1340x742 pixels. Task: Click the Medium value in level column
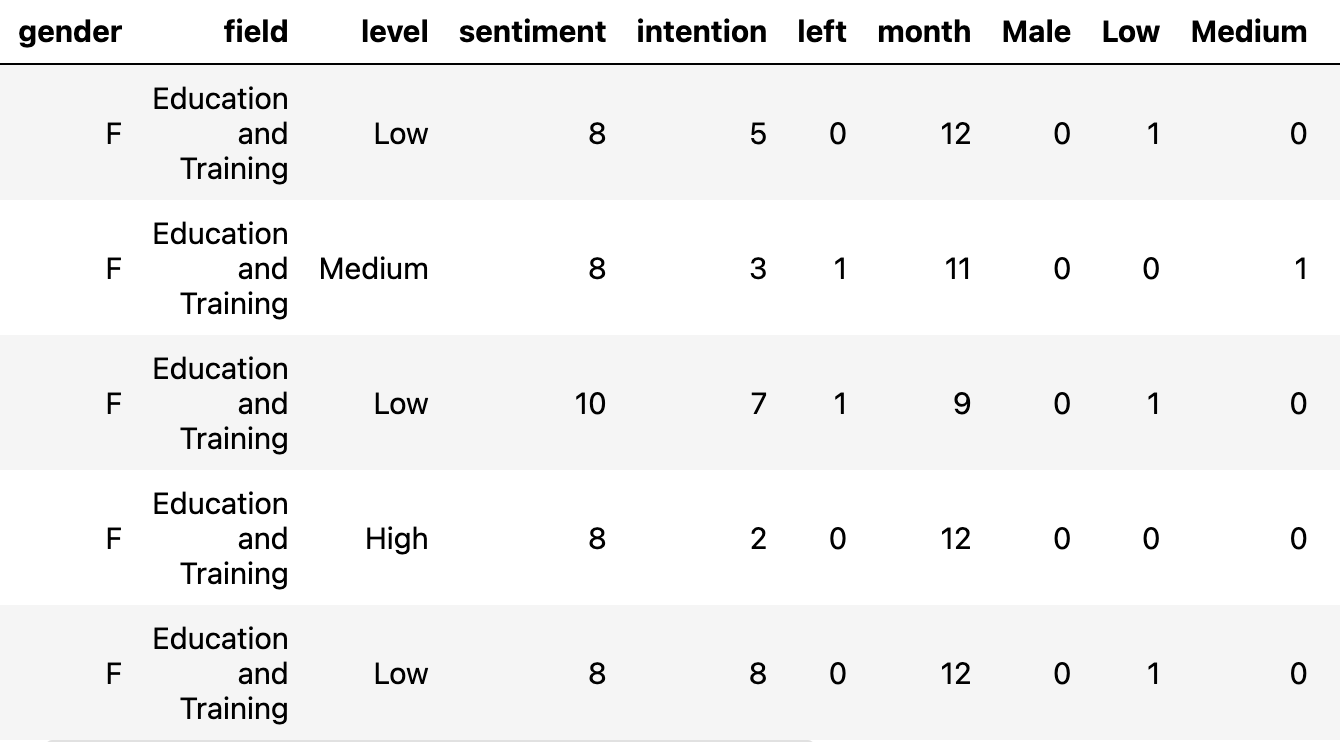point(374,269)
